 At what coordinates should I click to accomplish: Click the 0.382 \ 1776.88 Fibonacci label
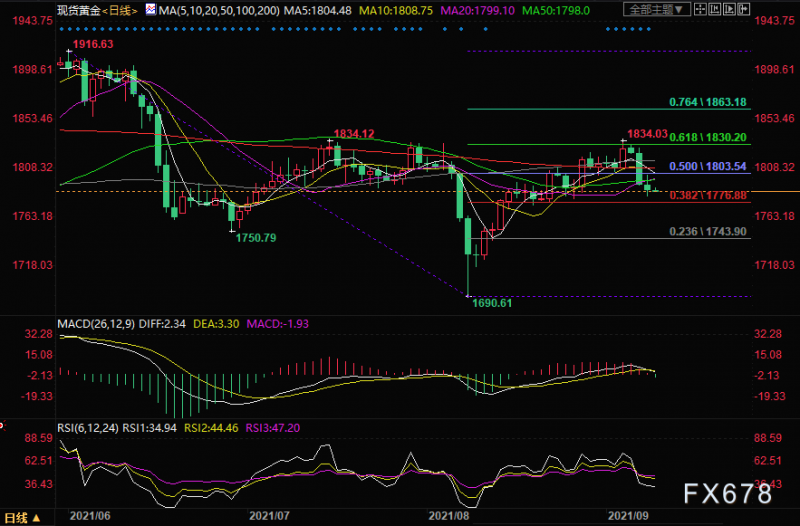coord(708,195)
